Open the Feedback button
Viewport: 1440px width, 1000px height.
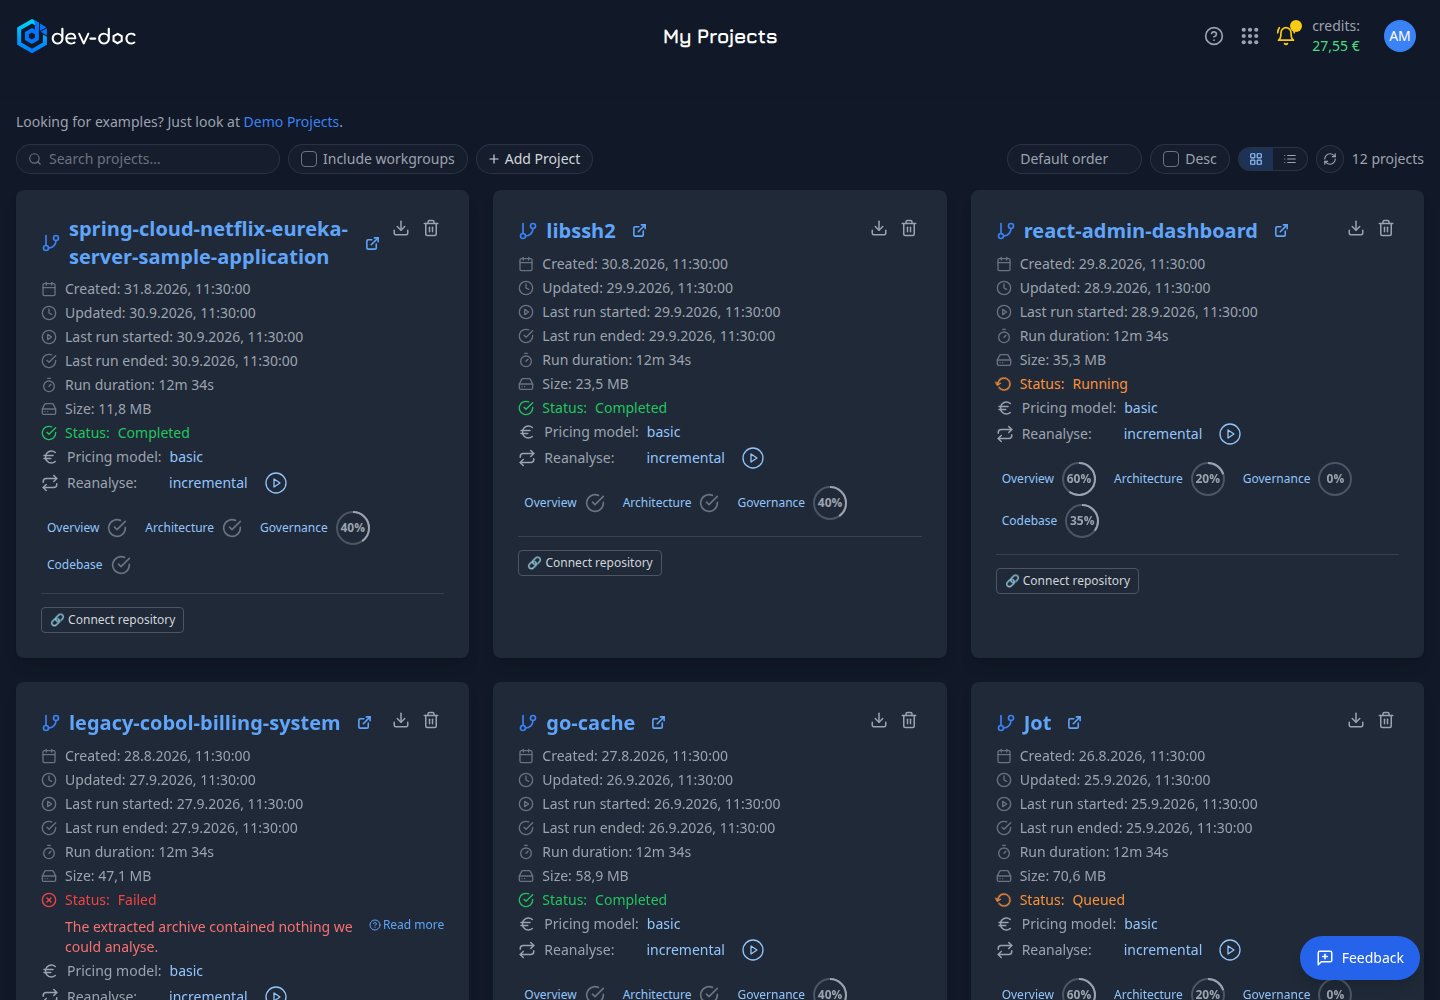pyautogui.click(x=1359, y=958)
